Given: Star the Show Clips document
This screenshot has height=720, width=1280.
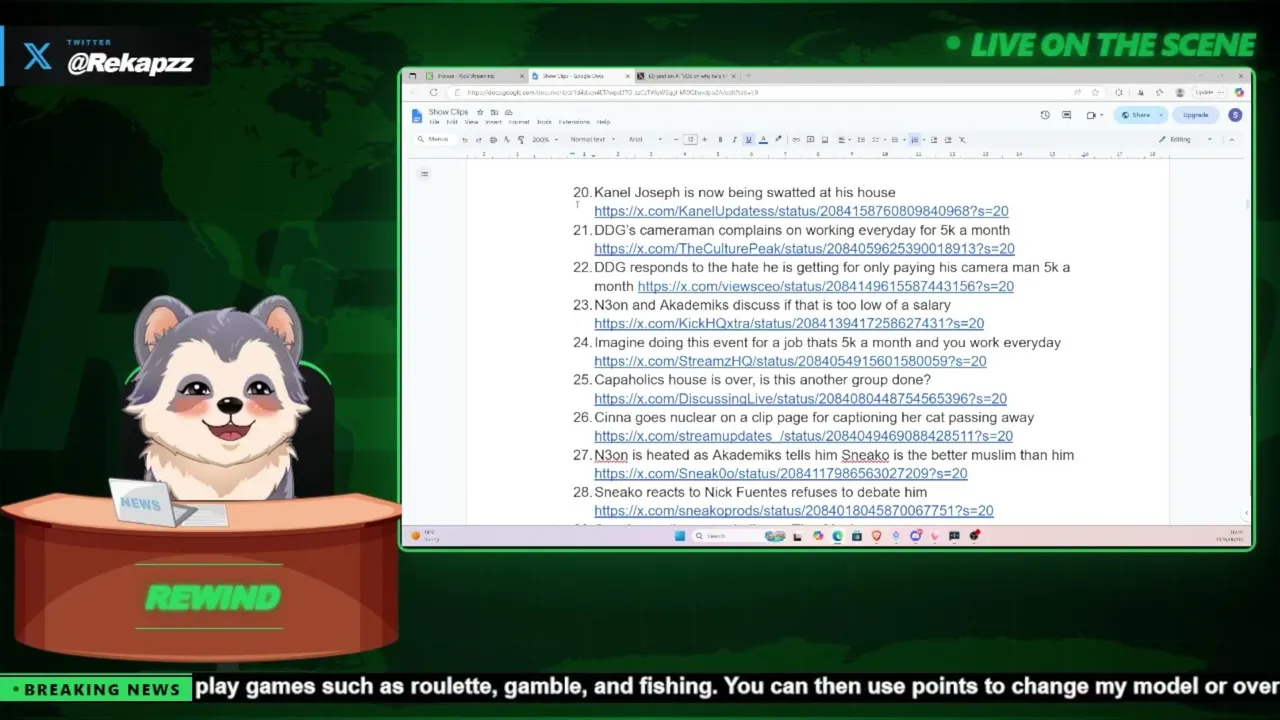Looking at the screenshot, I should pyautogui.click(x=480, y=112).
